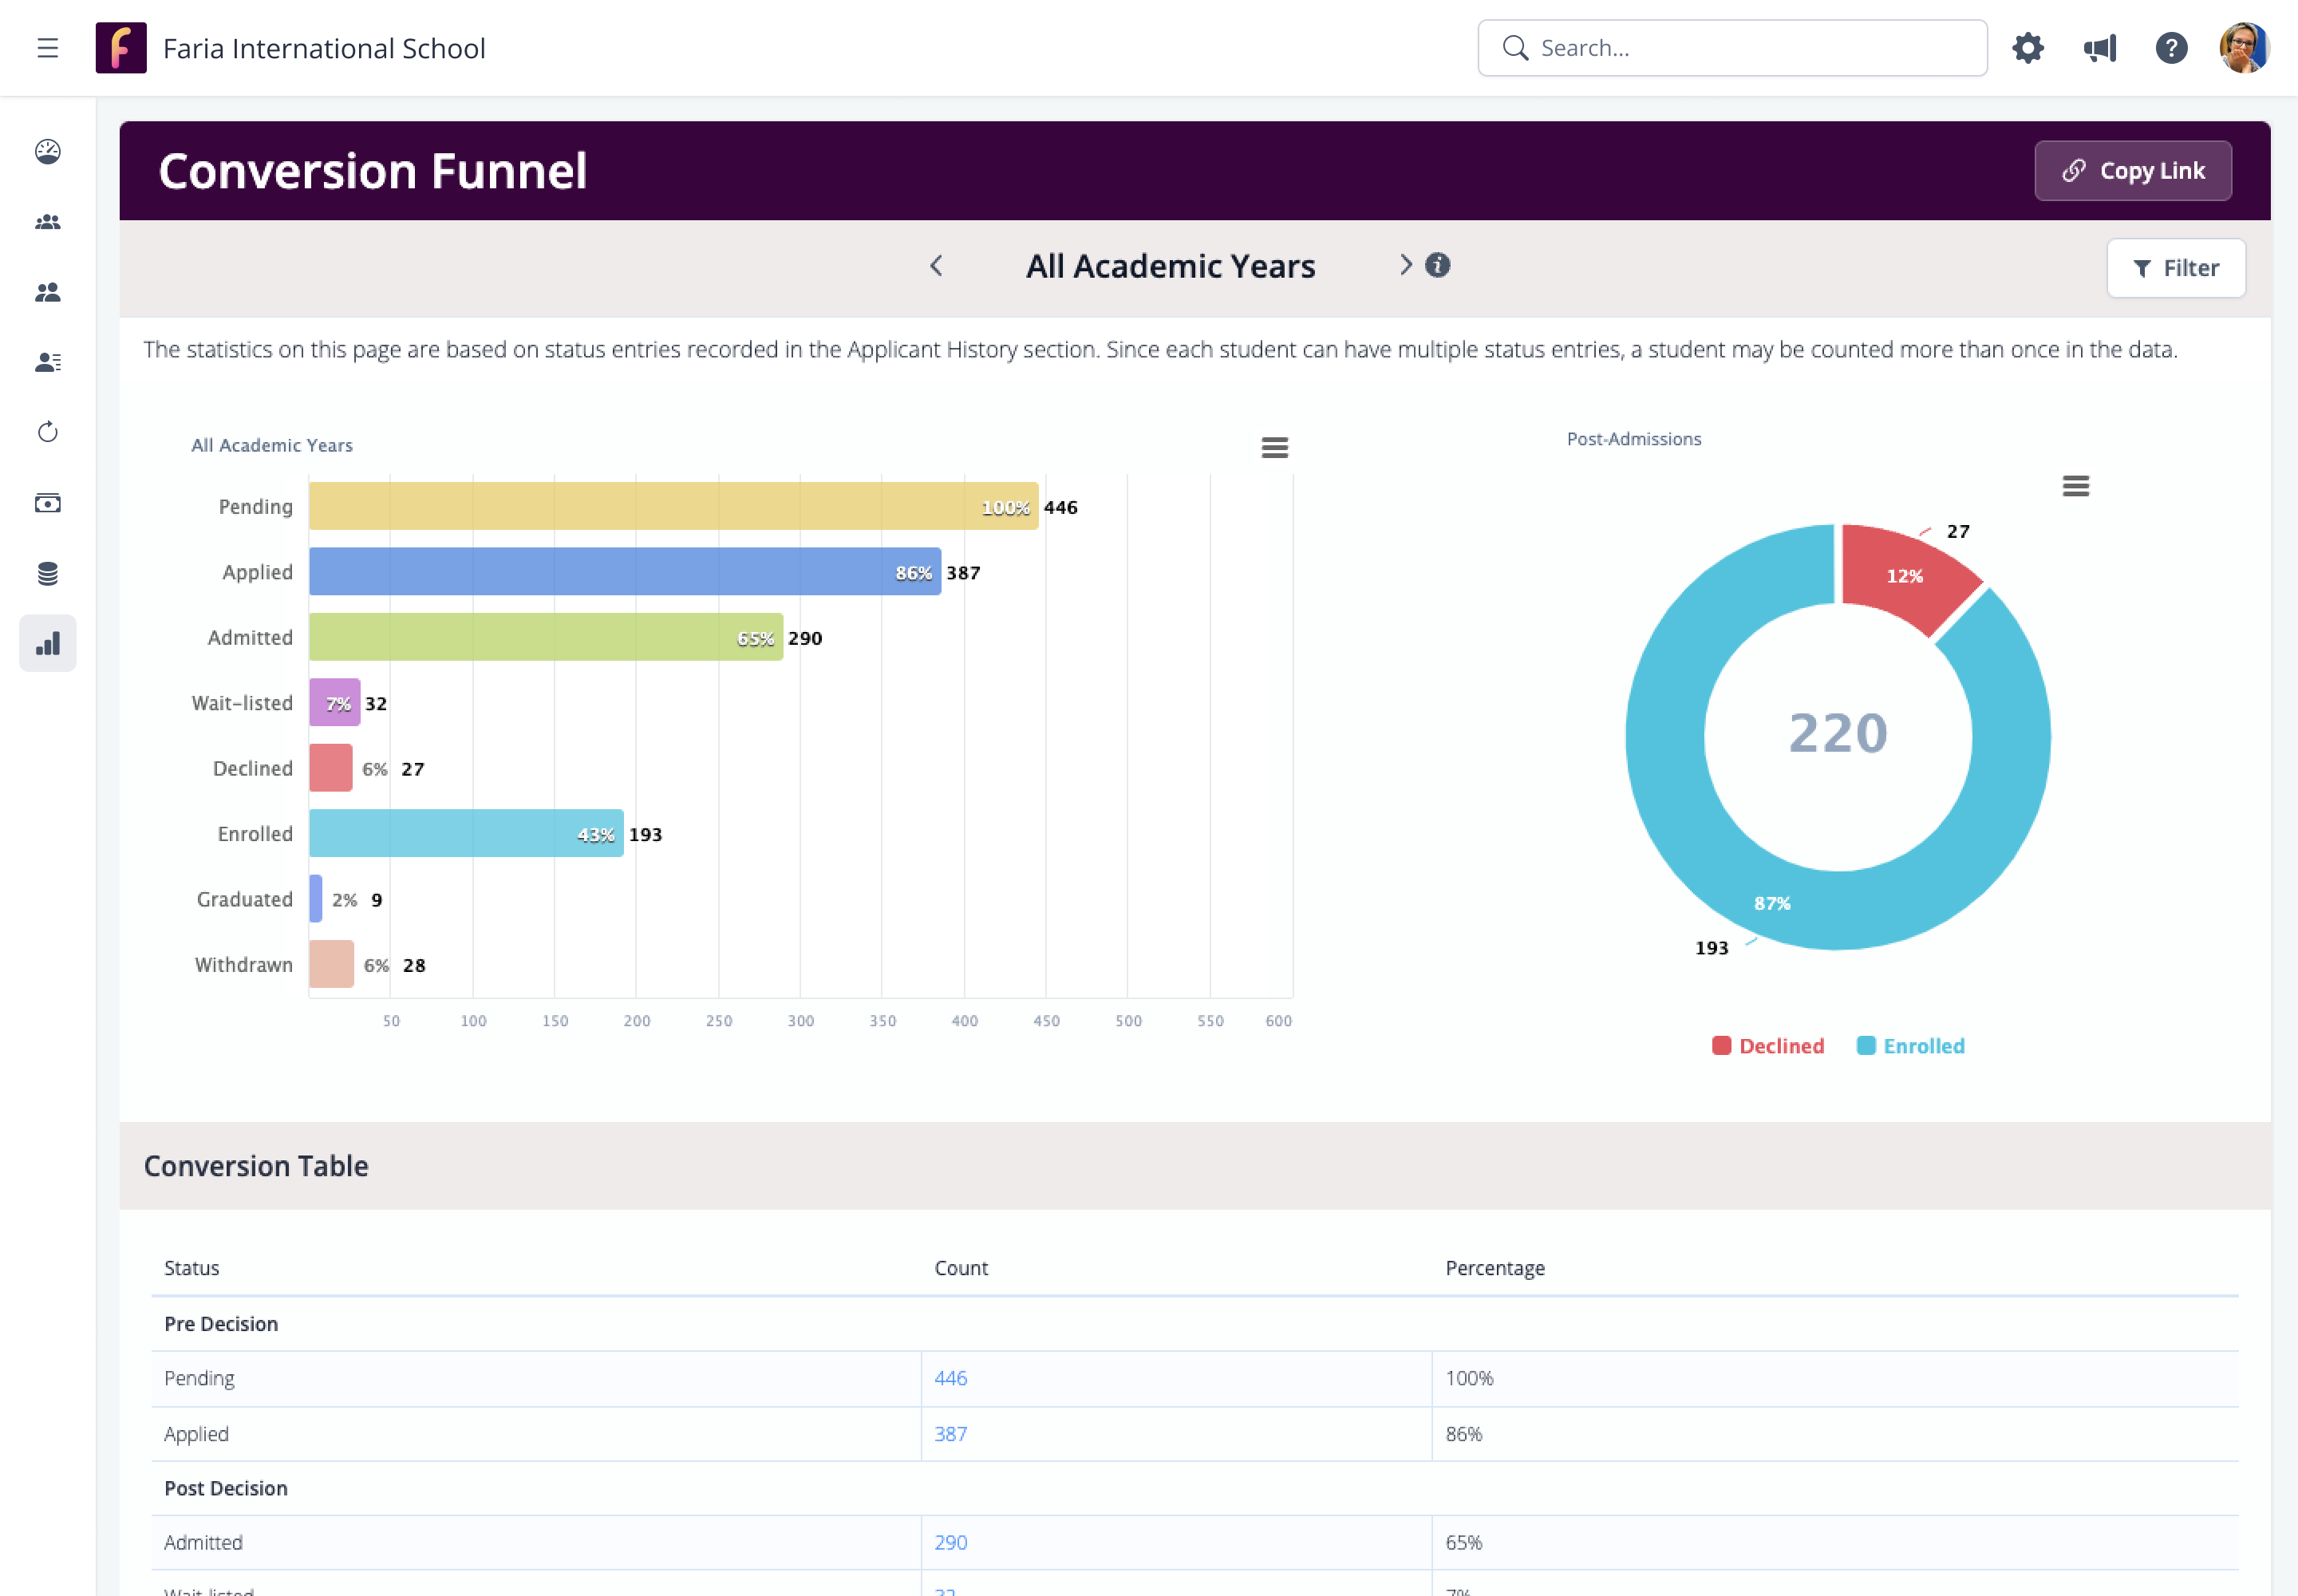Go to next academic year chevron

pyautogui.click(x=1405, y=265)
